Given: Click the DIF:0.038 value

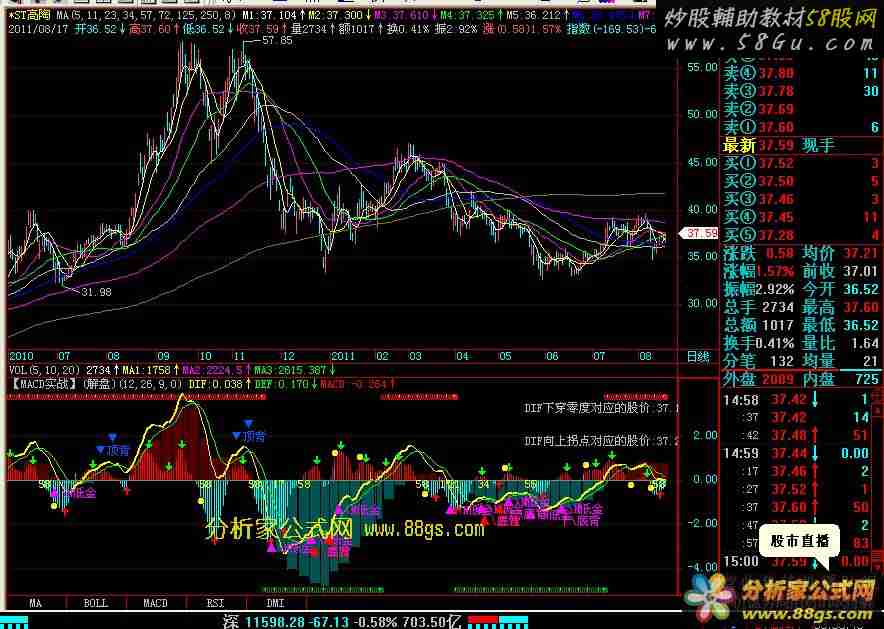Looking at the screenshot, I should [215, 384].
